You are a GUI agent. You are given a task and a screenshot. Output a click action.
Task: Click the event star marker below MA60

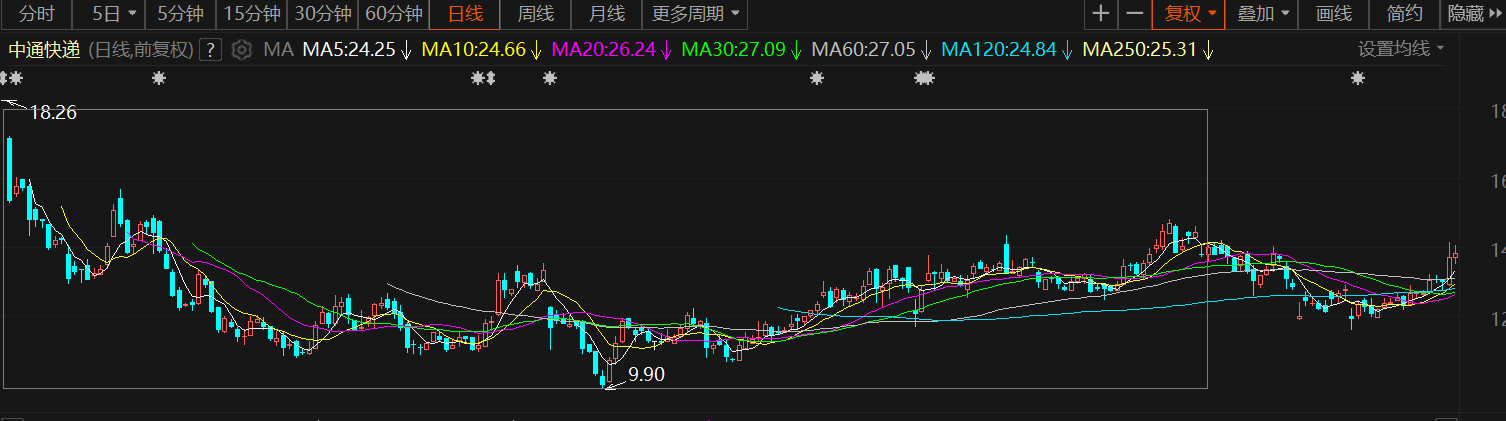coord(923,78)
